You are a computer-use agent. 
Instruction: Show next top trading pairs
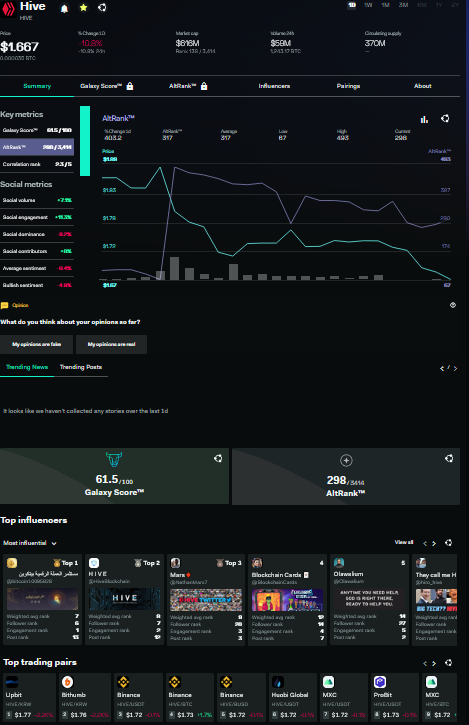click(x=434, y=664)
